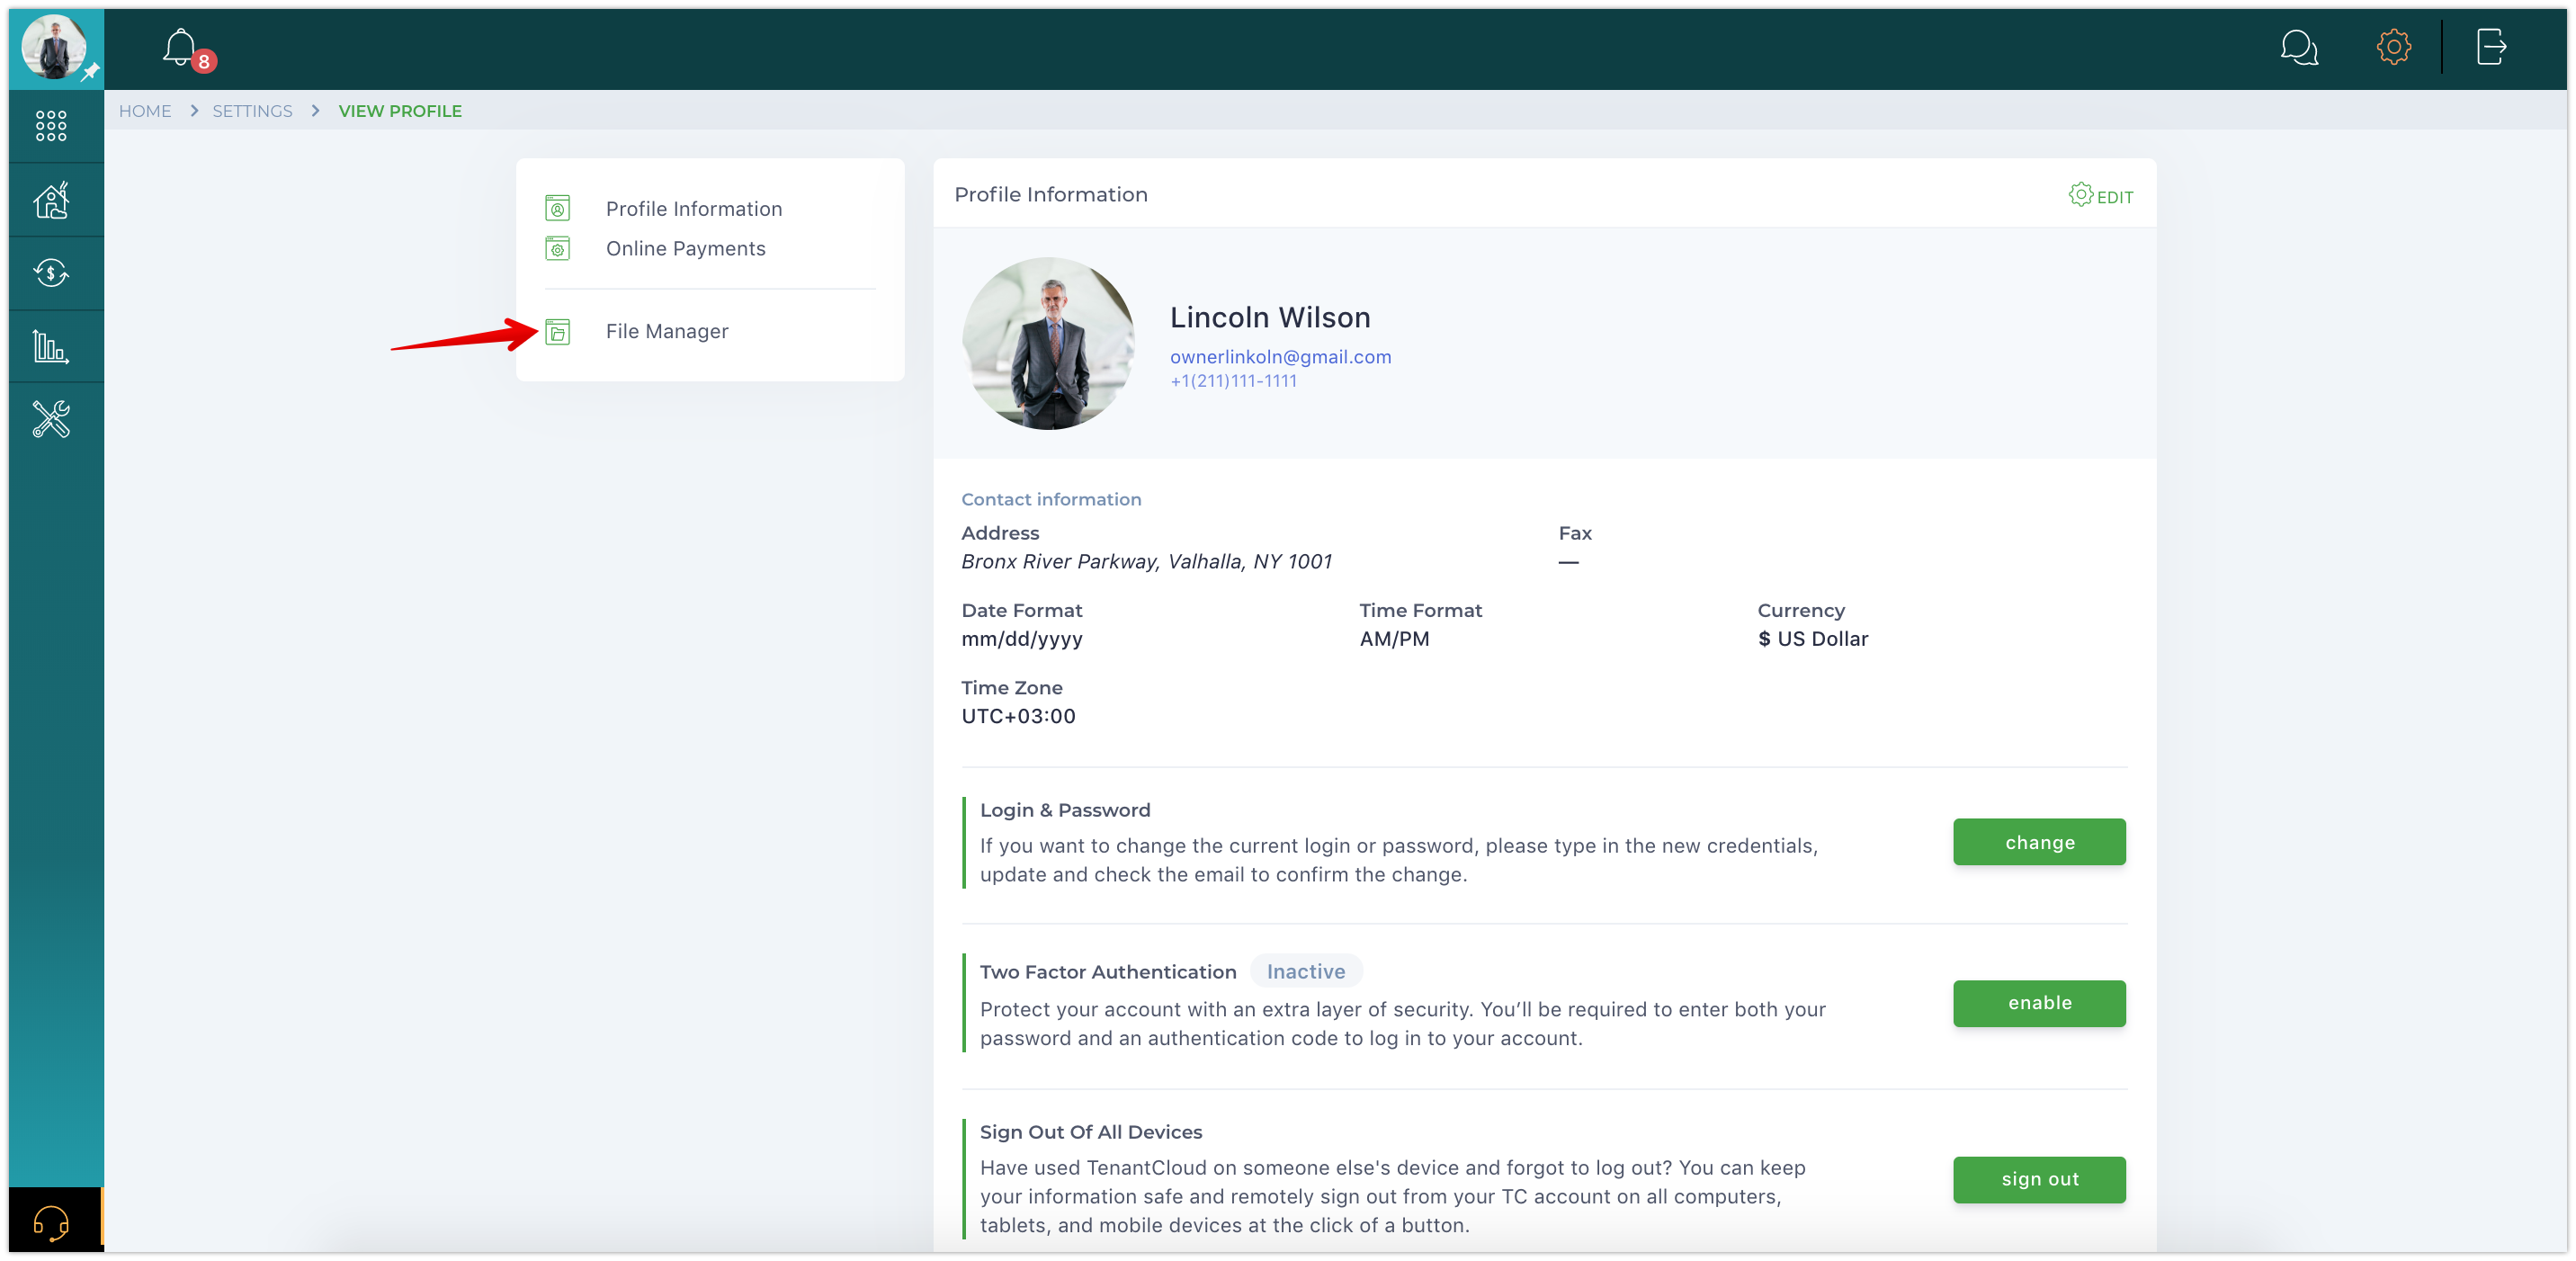Click the AM/PM time format value
Image resolution: width=2576 pixels, height=1261 pixels.
point(1394,639)
